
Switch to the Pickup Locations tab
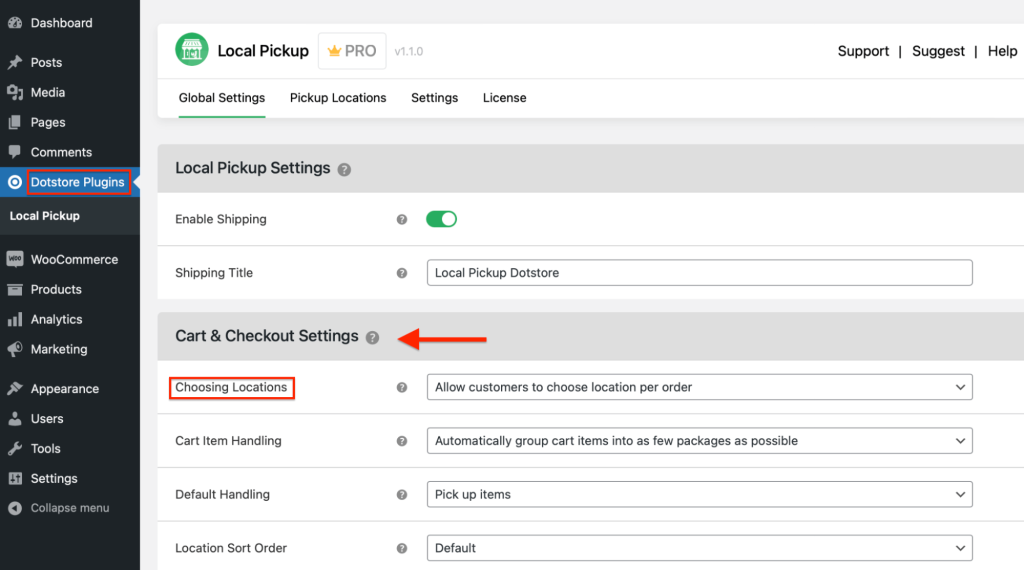pos(338,98)
